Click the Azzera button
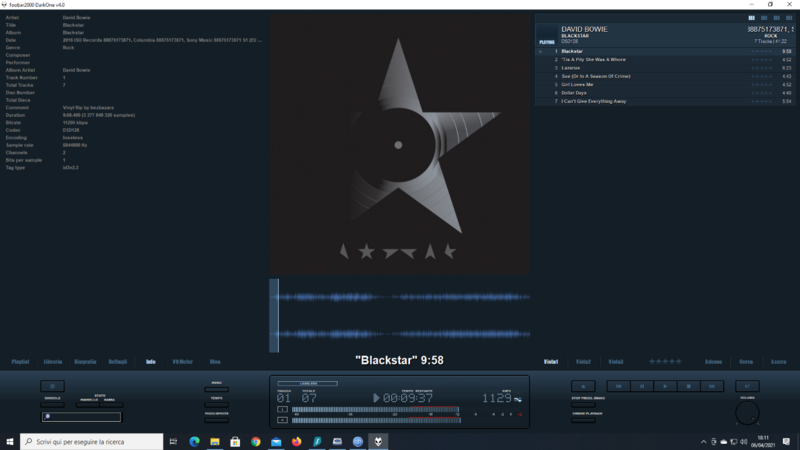This screenshot has width=800, height=450. 779,362
